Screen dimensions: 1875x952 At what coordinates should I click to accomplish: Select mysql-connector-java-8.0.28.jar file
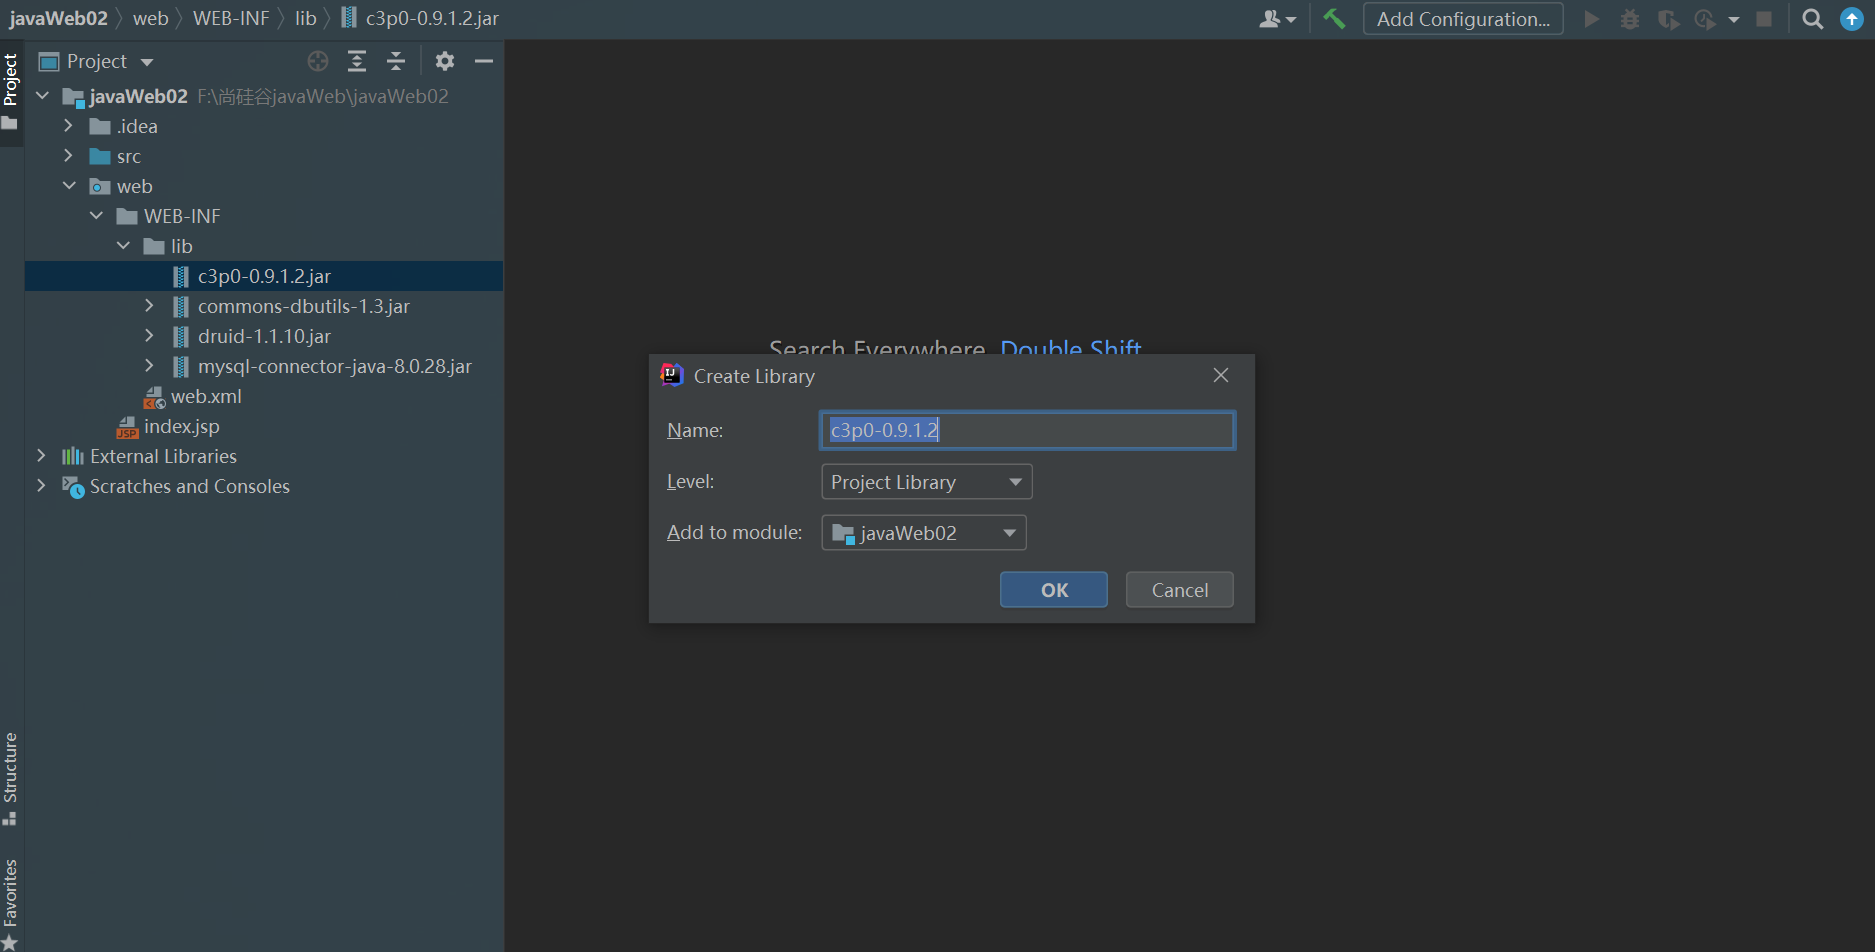click(x=334, y=366)
